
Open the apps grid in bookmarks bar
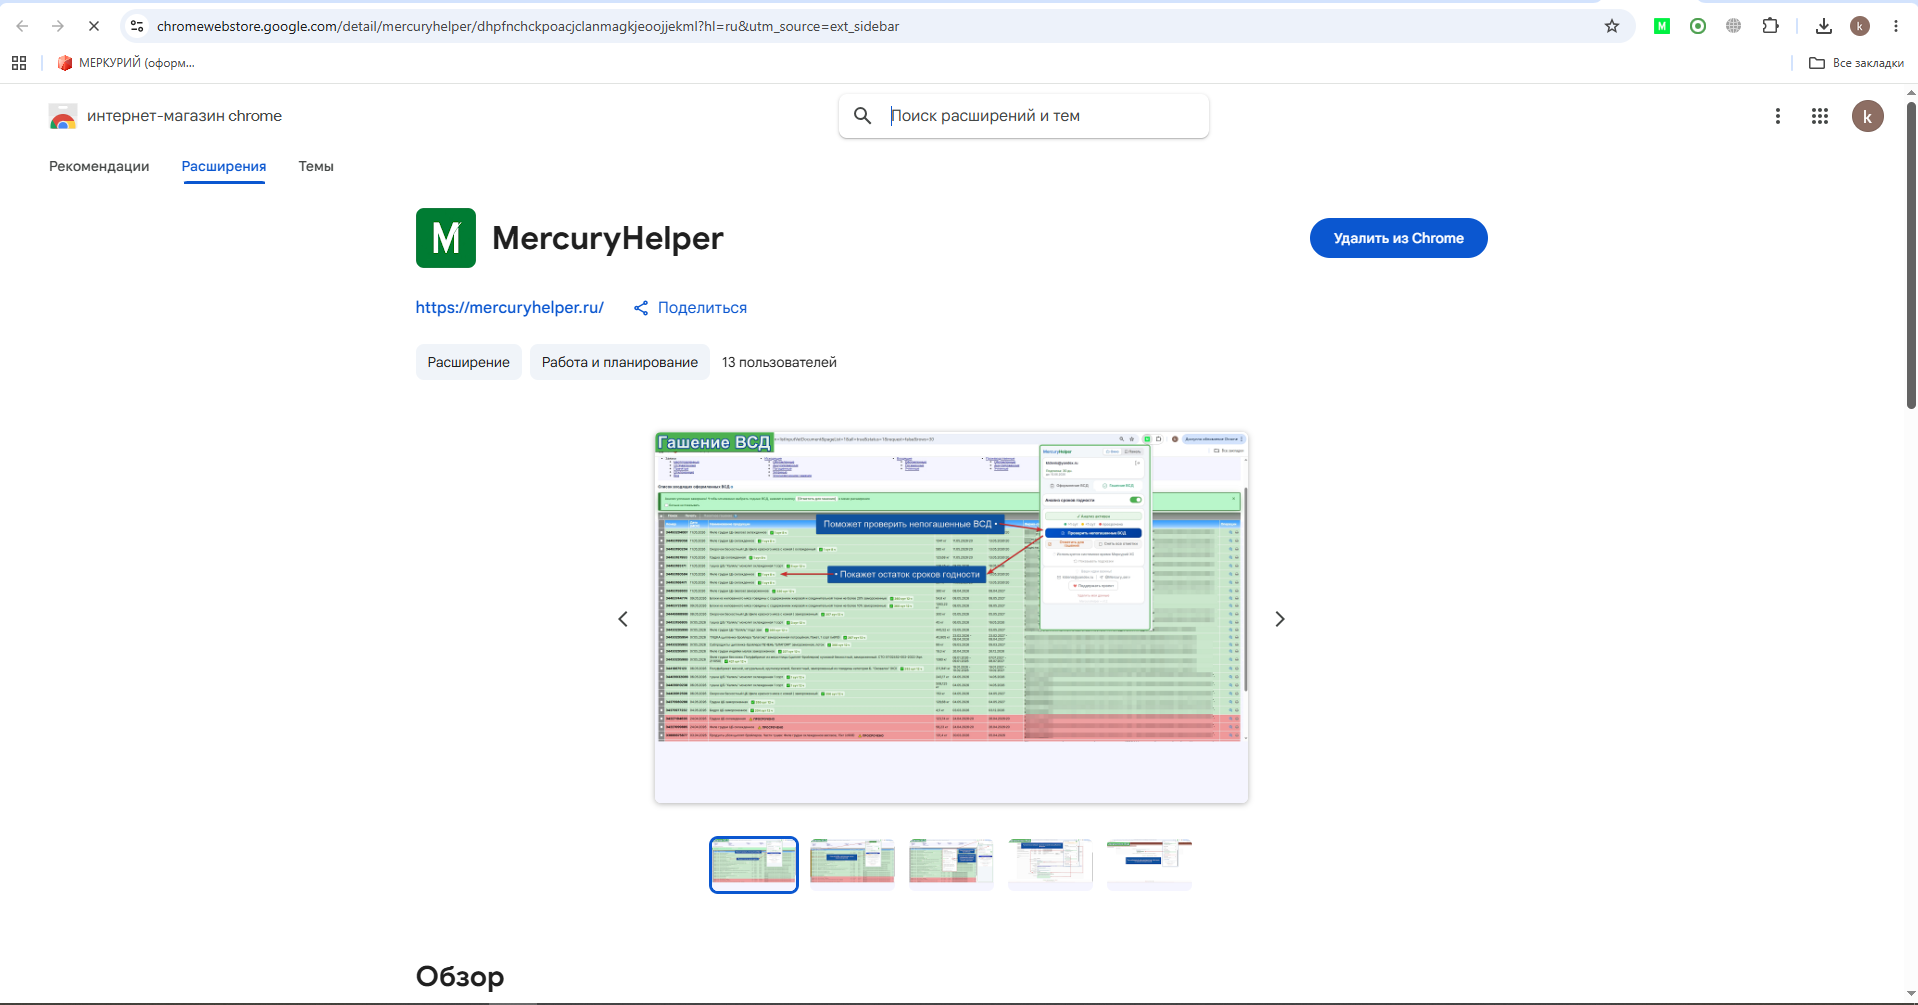[x=19, y=63]
